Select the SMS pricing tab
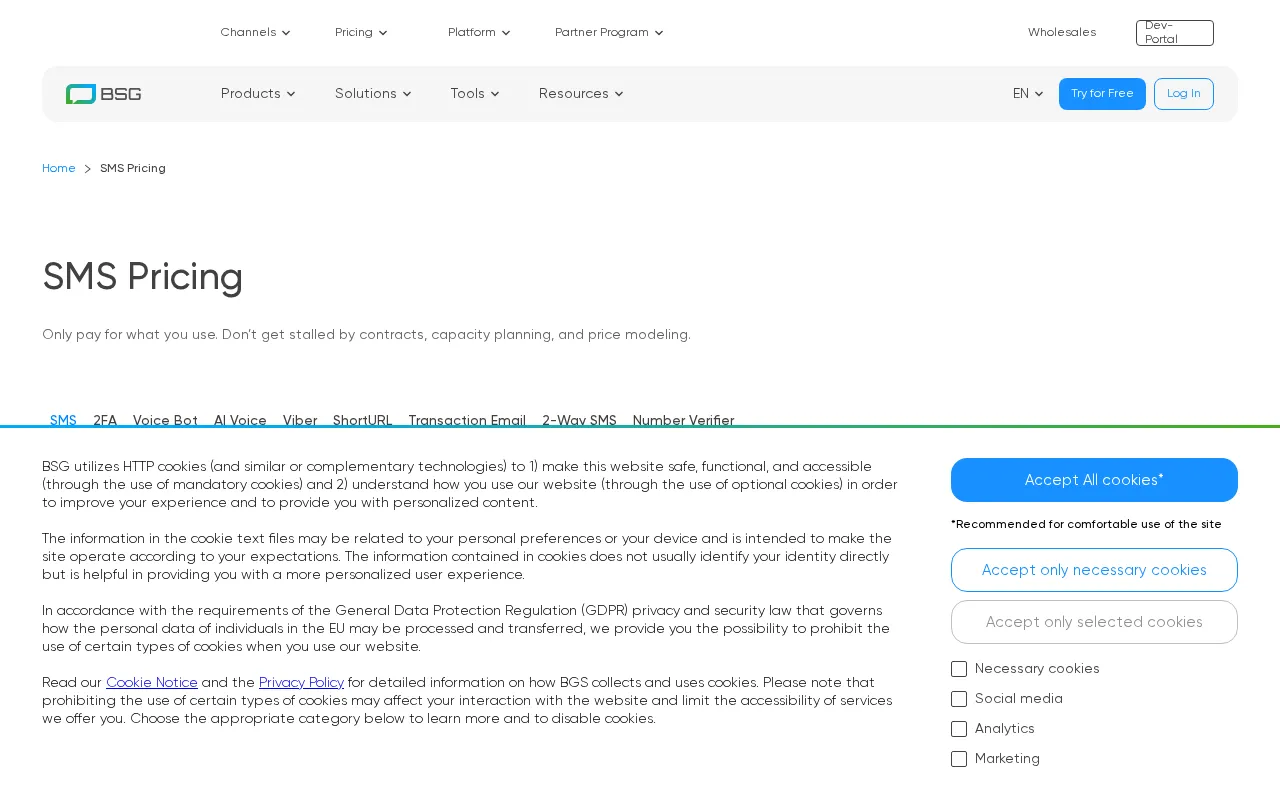This screenshot has width=1280, height=800. click(63, 420)
